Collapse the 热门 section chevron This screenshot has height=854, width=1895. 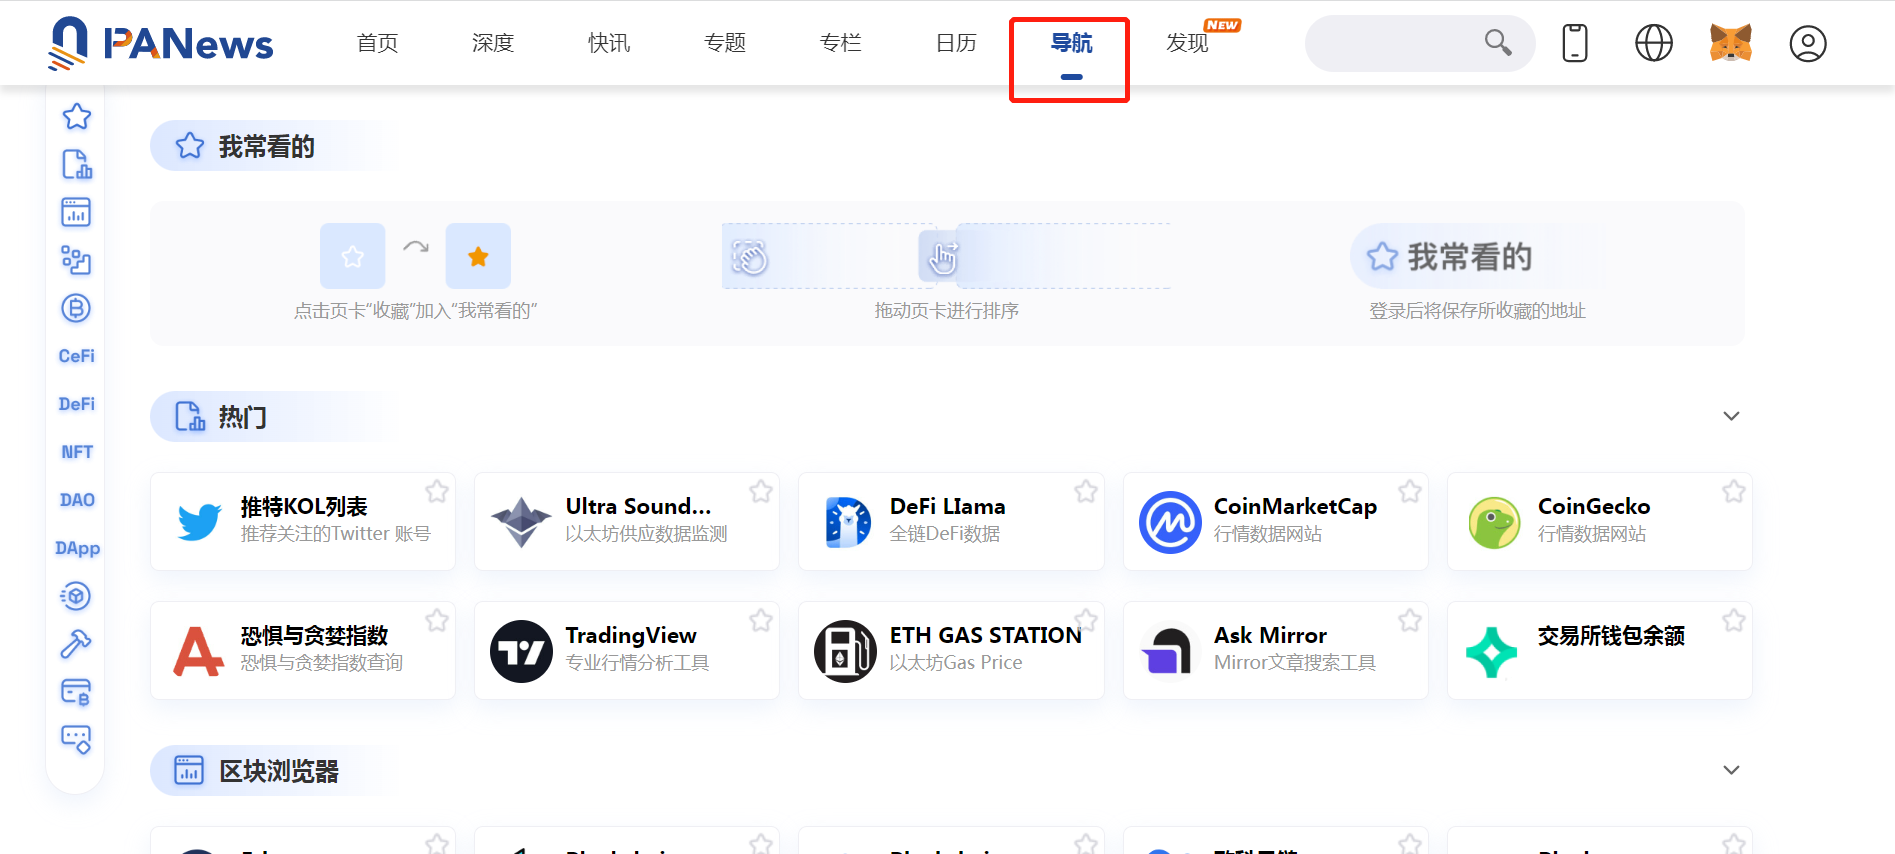point(1731,416)
